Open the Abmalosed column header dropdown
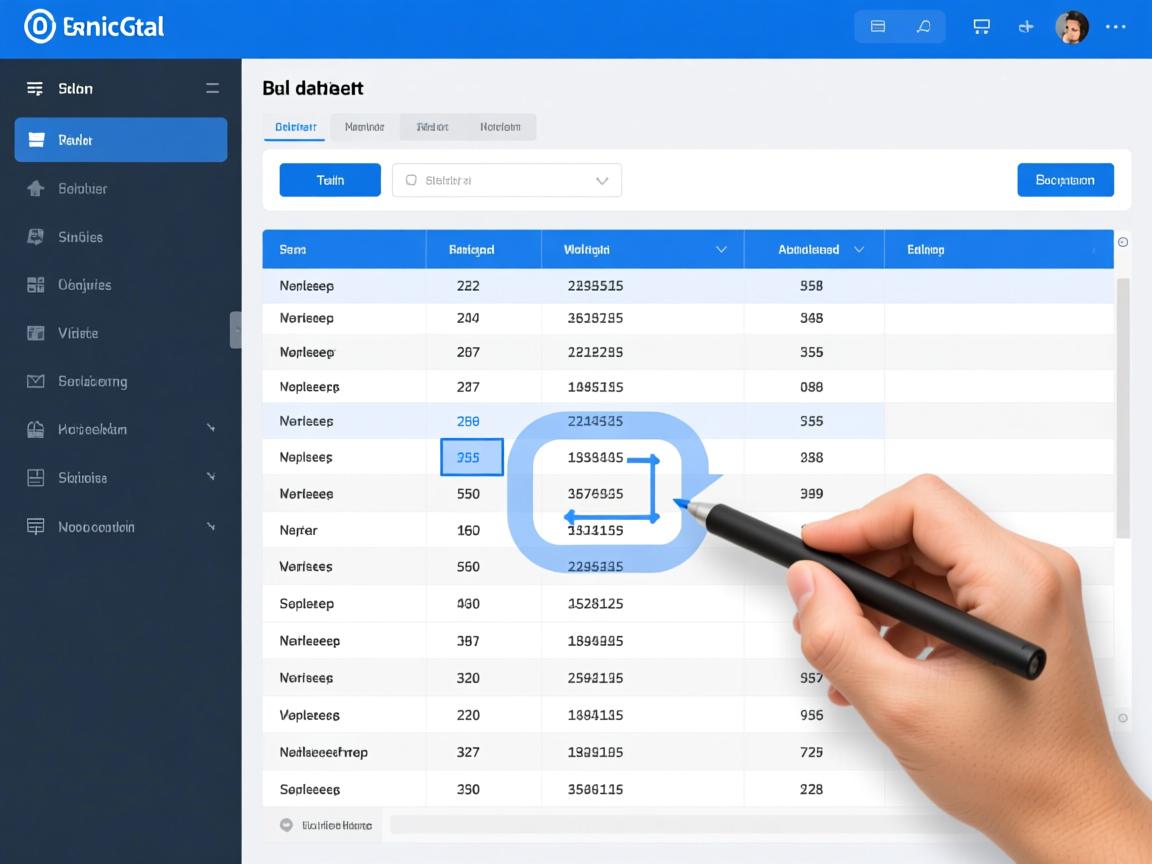Image resolution: width=1152 pixels, height=864 pixels. pos(858,250)
